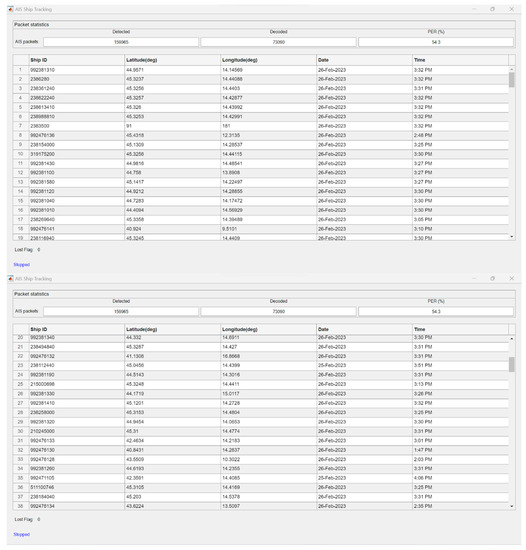Click the Ship ID column header in the upper window
Screen dimensions: 526x550
pyautogui.click(x=76, y=60)
